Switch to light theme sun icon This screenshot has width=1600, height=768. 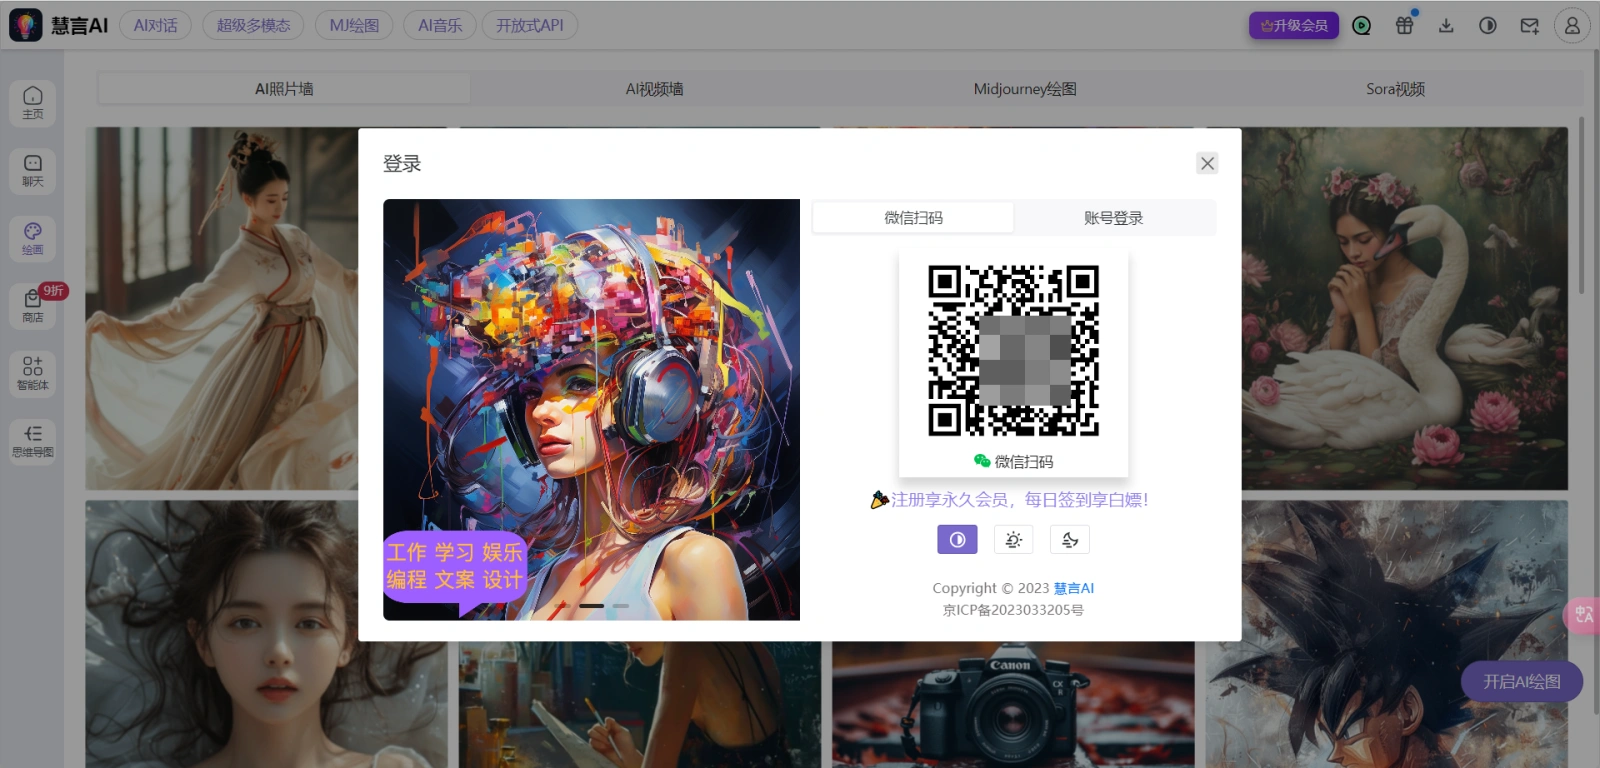coord(1013,540)
